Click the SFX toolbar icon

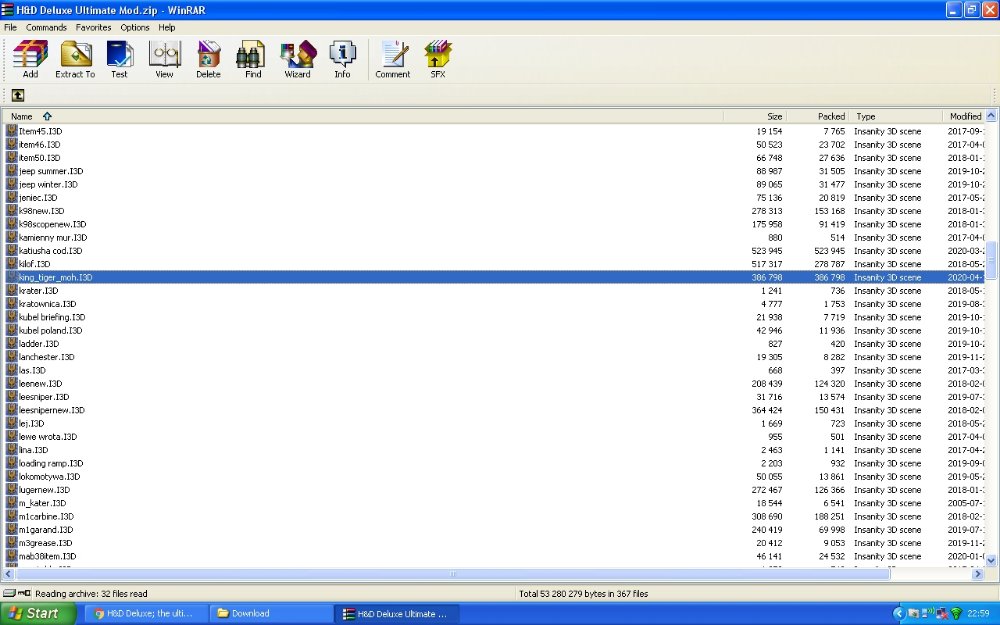[x=438, y=59]
